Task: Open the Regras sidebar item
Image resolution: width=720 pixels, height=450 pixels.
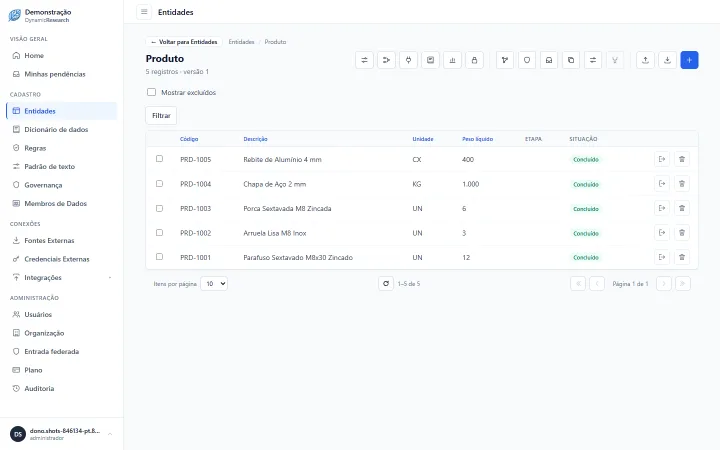Action: (x=61, y=148)
